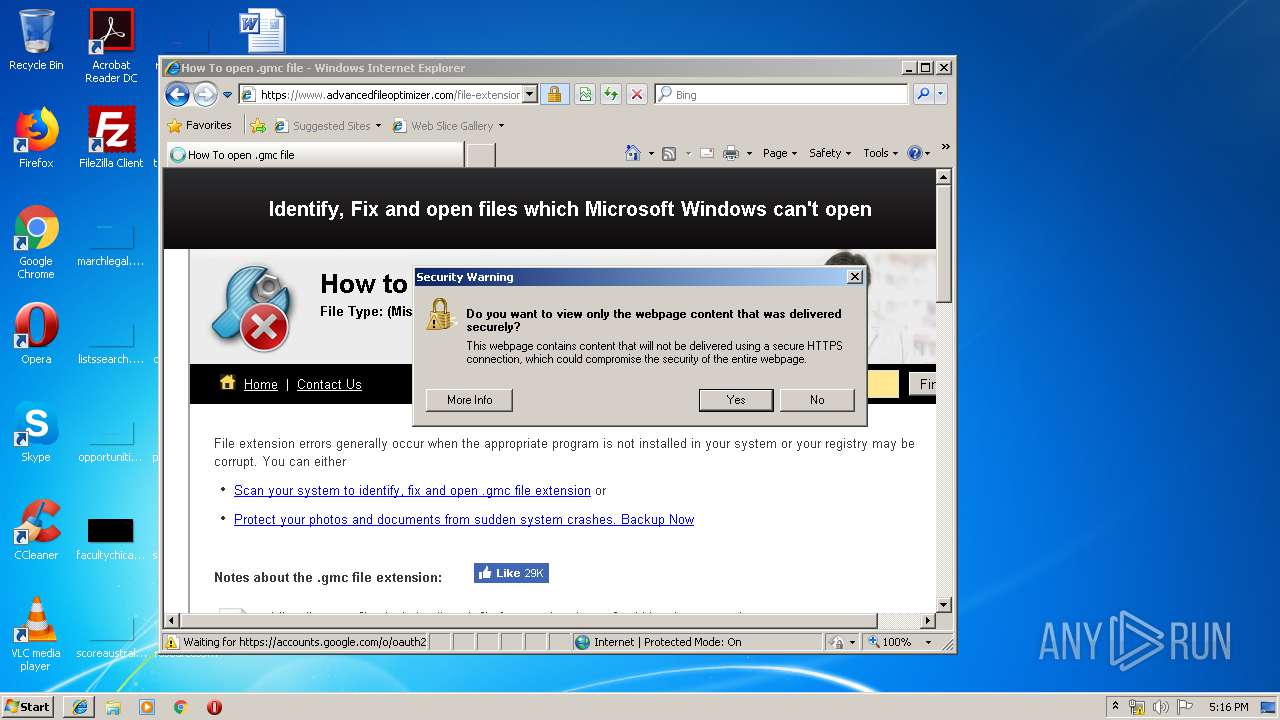Screen dimensions: 1280x720
Task: Click More Info in the Security Warning
Action: 469,400
